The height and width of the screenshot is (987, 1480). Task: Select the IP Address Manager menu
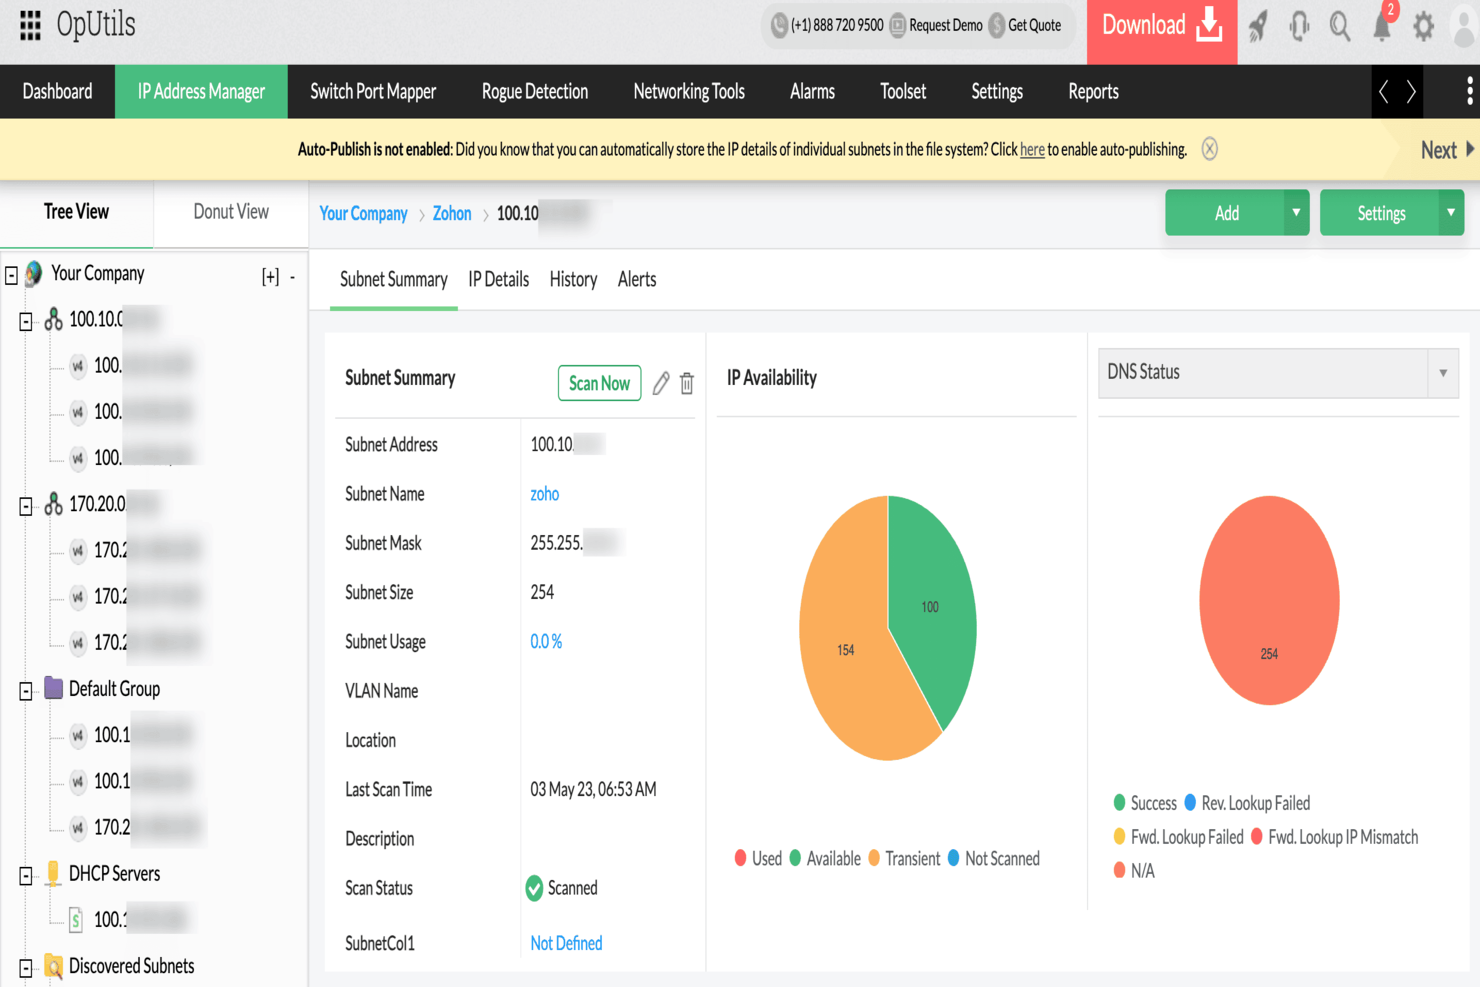pyautogui.click(x=201, y=92)
